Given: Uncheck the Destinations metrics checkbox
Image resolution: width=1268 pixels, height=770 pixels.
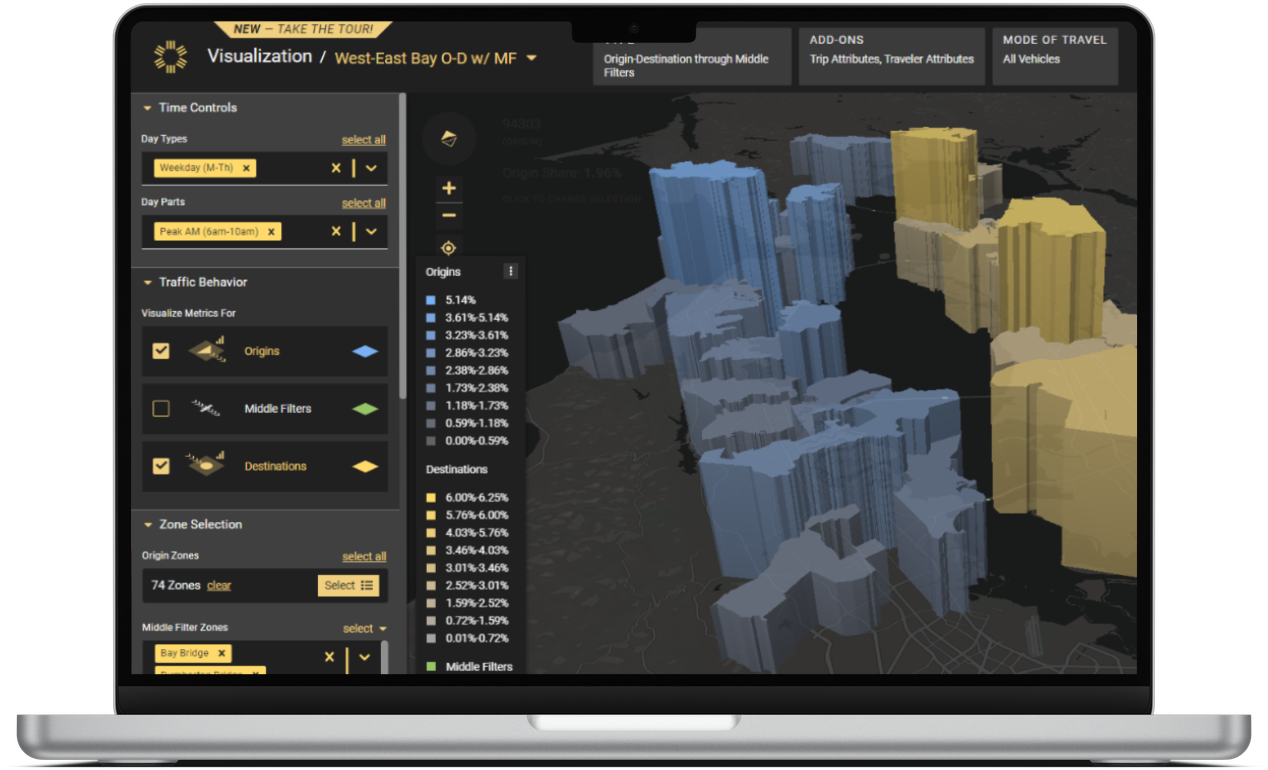Looking at the screenshot, I should (161, 466).
